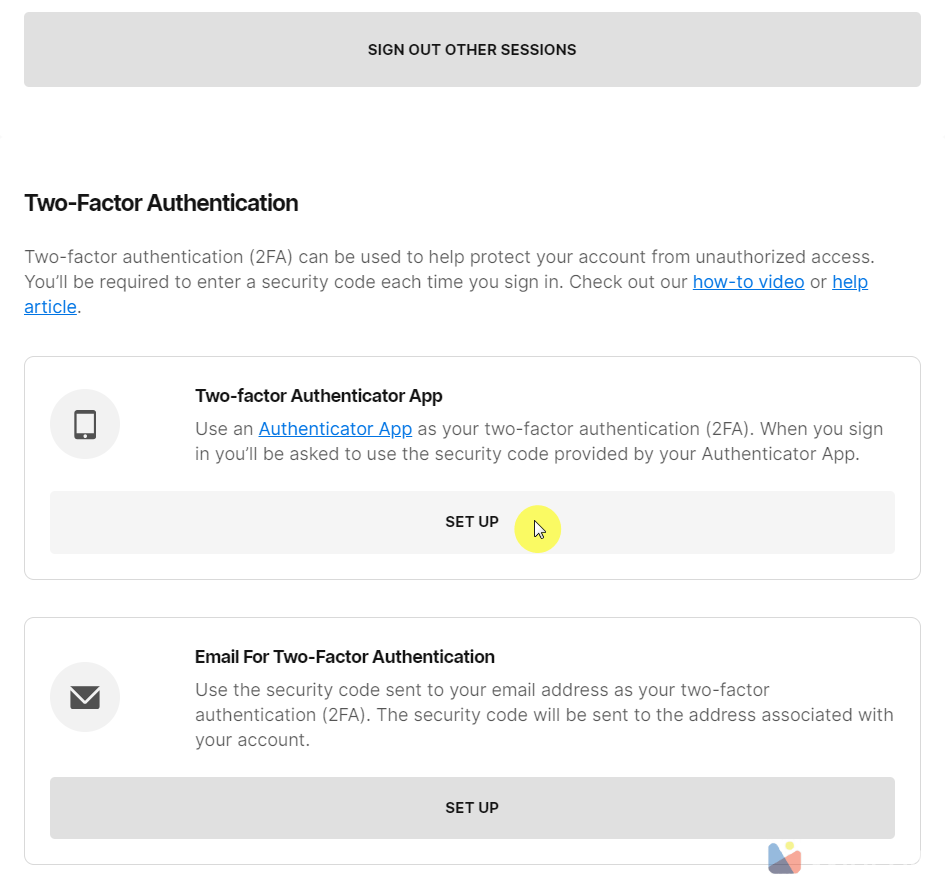Follow the Authenticator App hyperlink

click(x=335, y=429)
